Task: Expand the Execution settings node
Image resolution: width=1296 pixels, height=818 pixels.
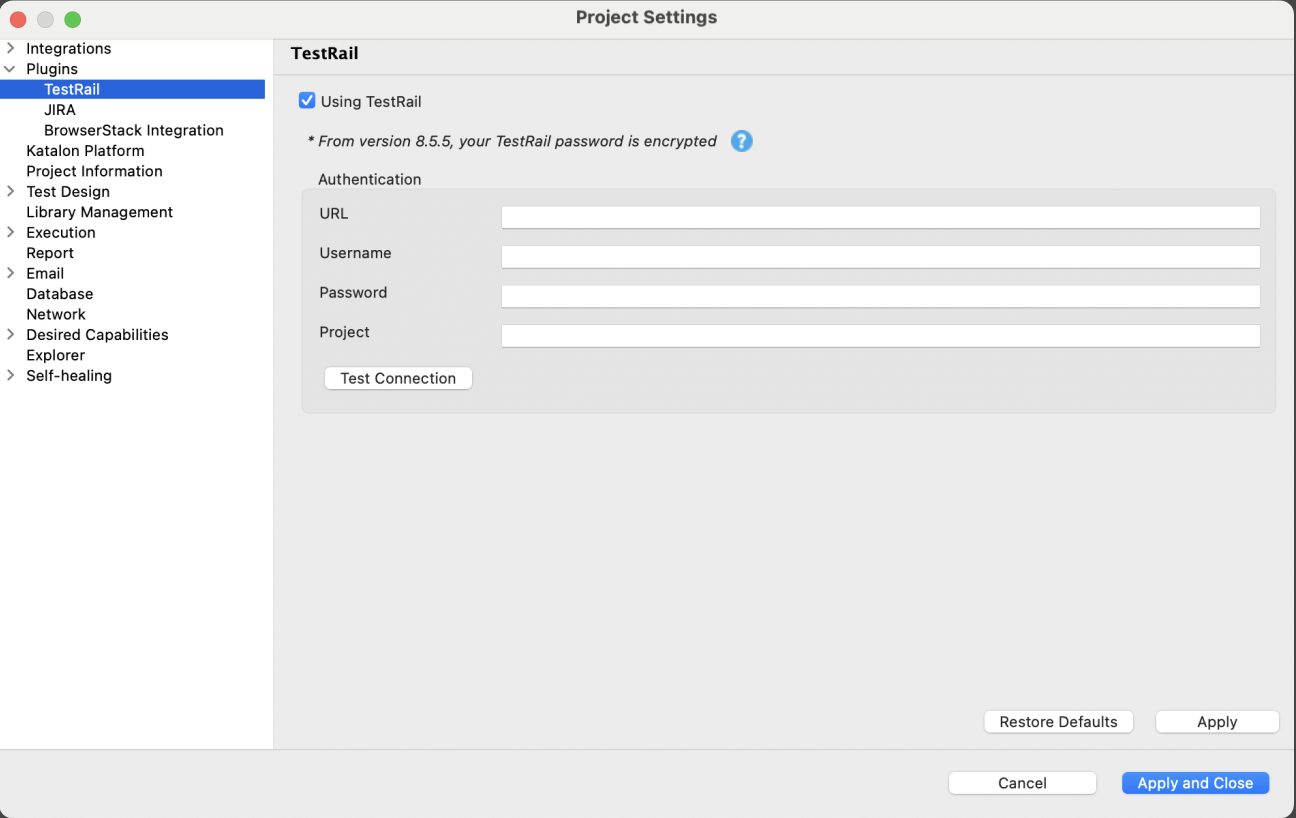Action: coord(10,232)
